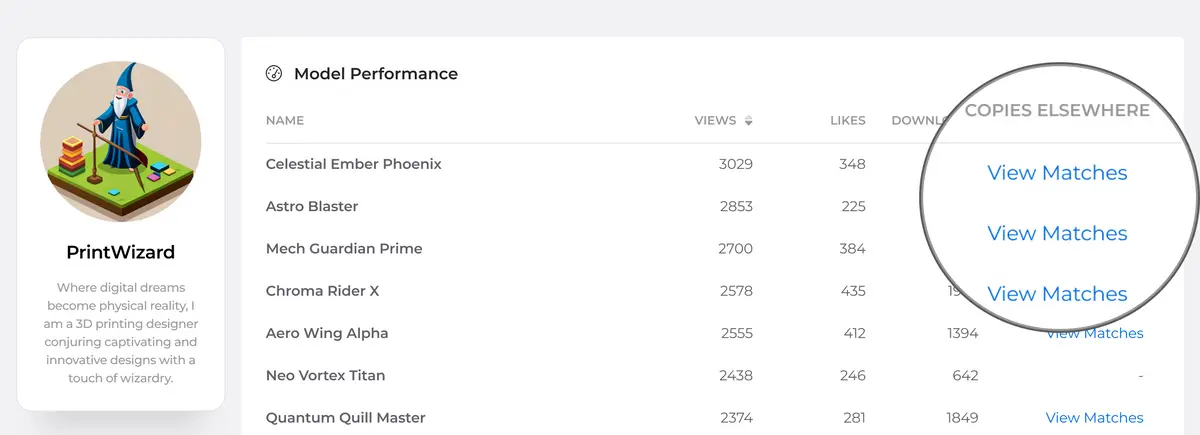
Task: Click the Model Performance gauge icon
Action: click(x=274, y=74)
